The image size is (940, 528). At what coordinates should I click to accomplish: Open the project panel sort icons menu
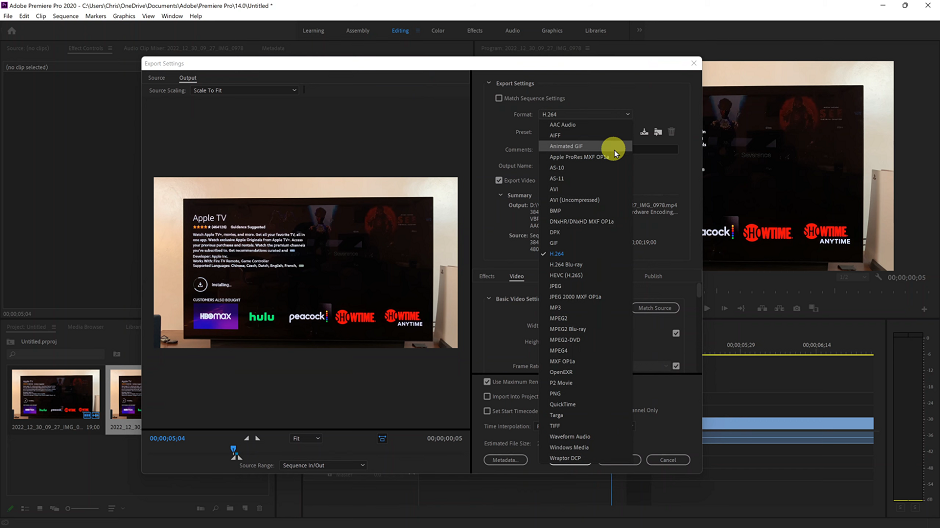point(112,508)
